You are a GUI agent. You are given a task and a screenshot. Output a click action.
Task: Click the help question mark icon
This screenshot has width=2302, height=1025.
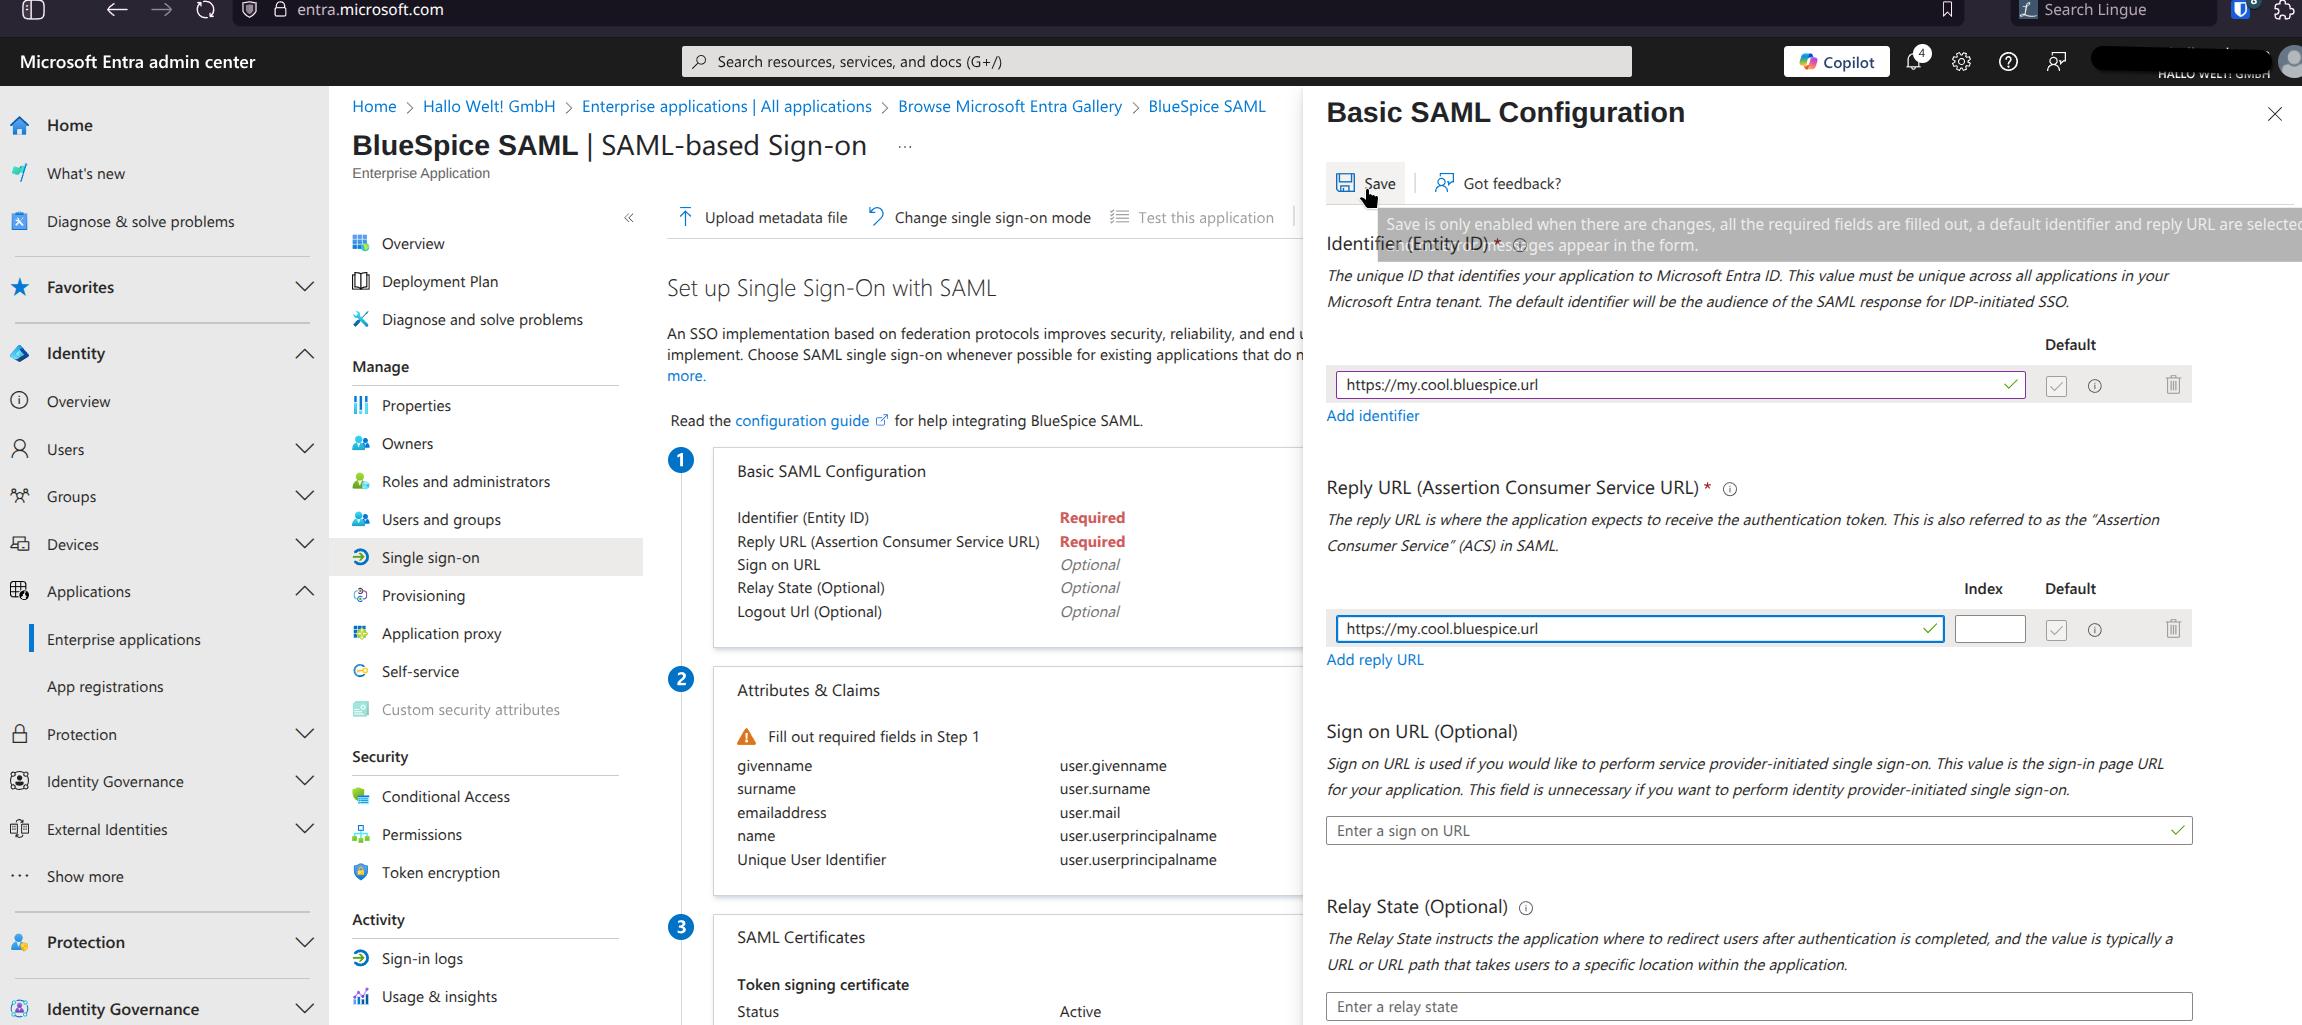2008,62
